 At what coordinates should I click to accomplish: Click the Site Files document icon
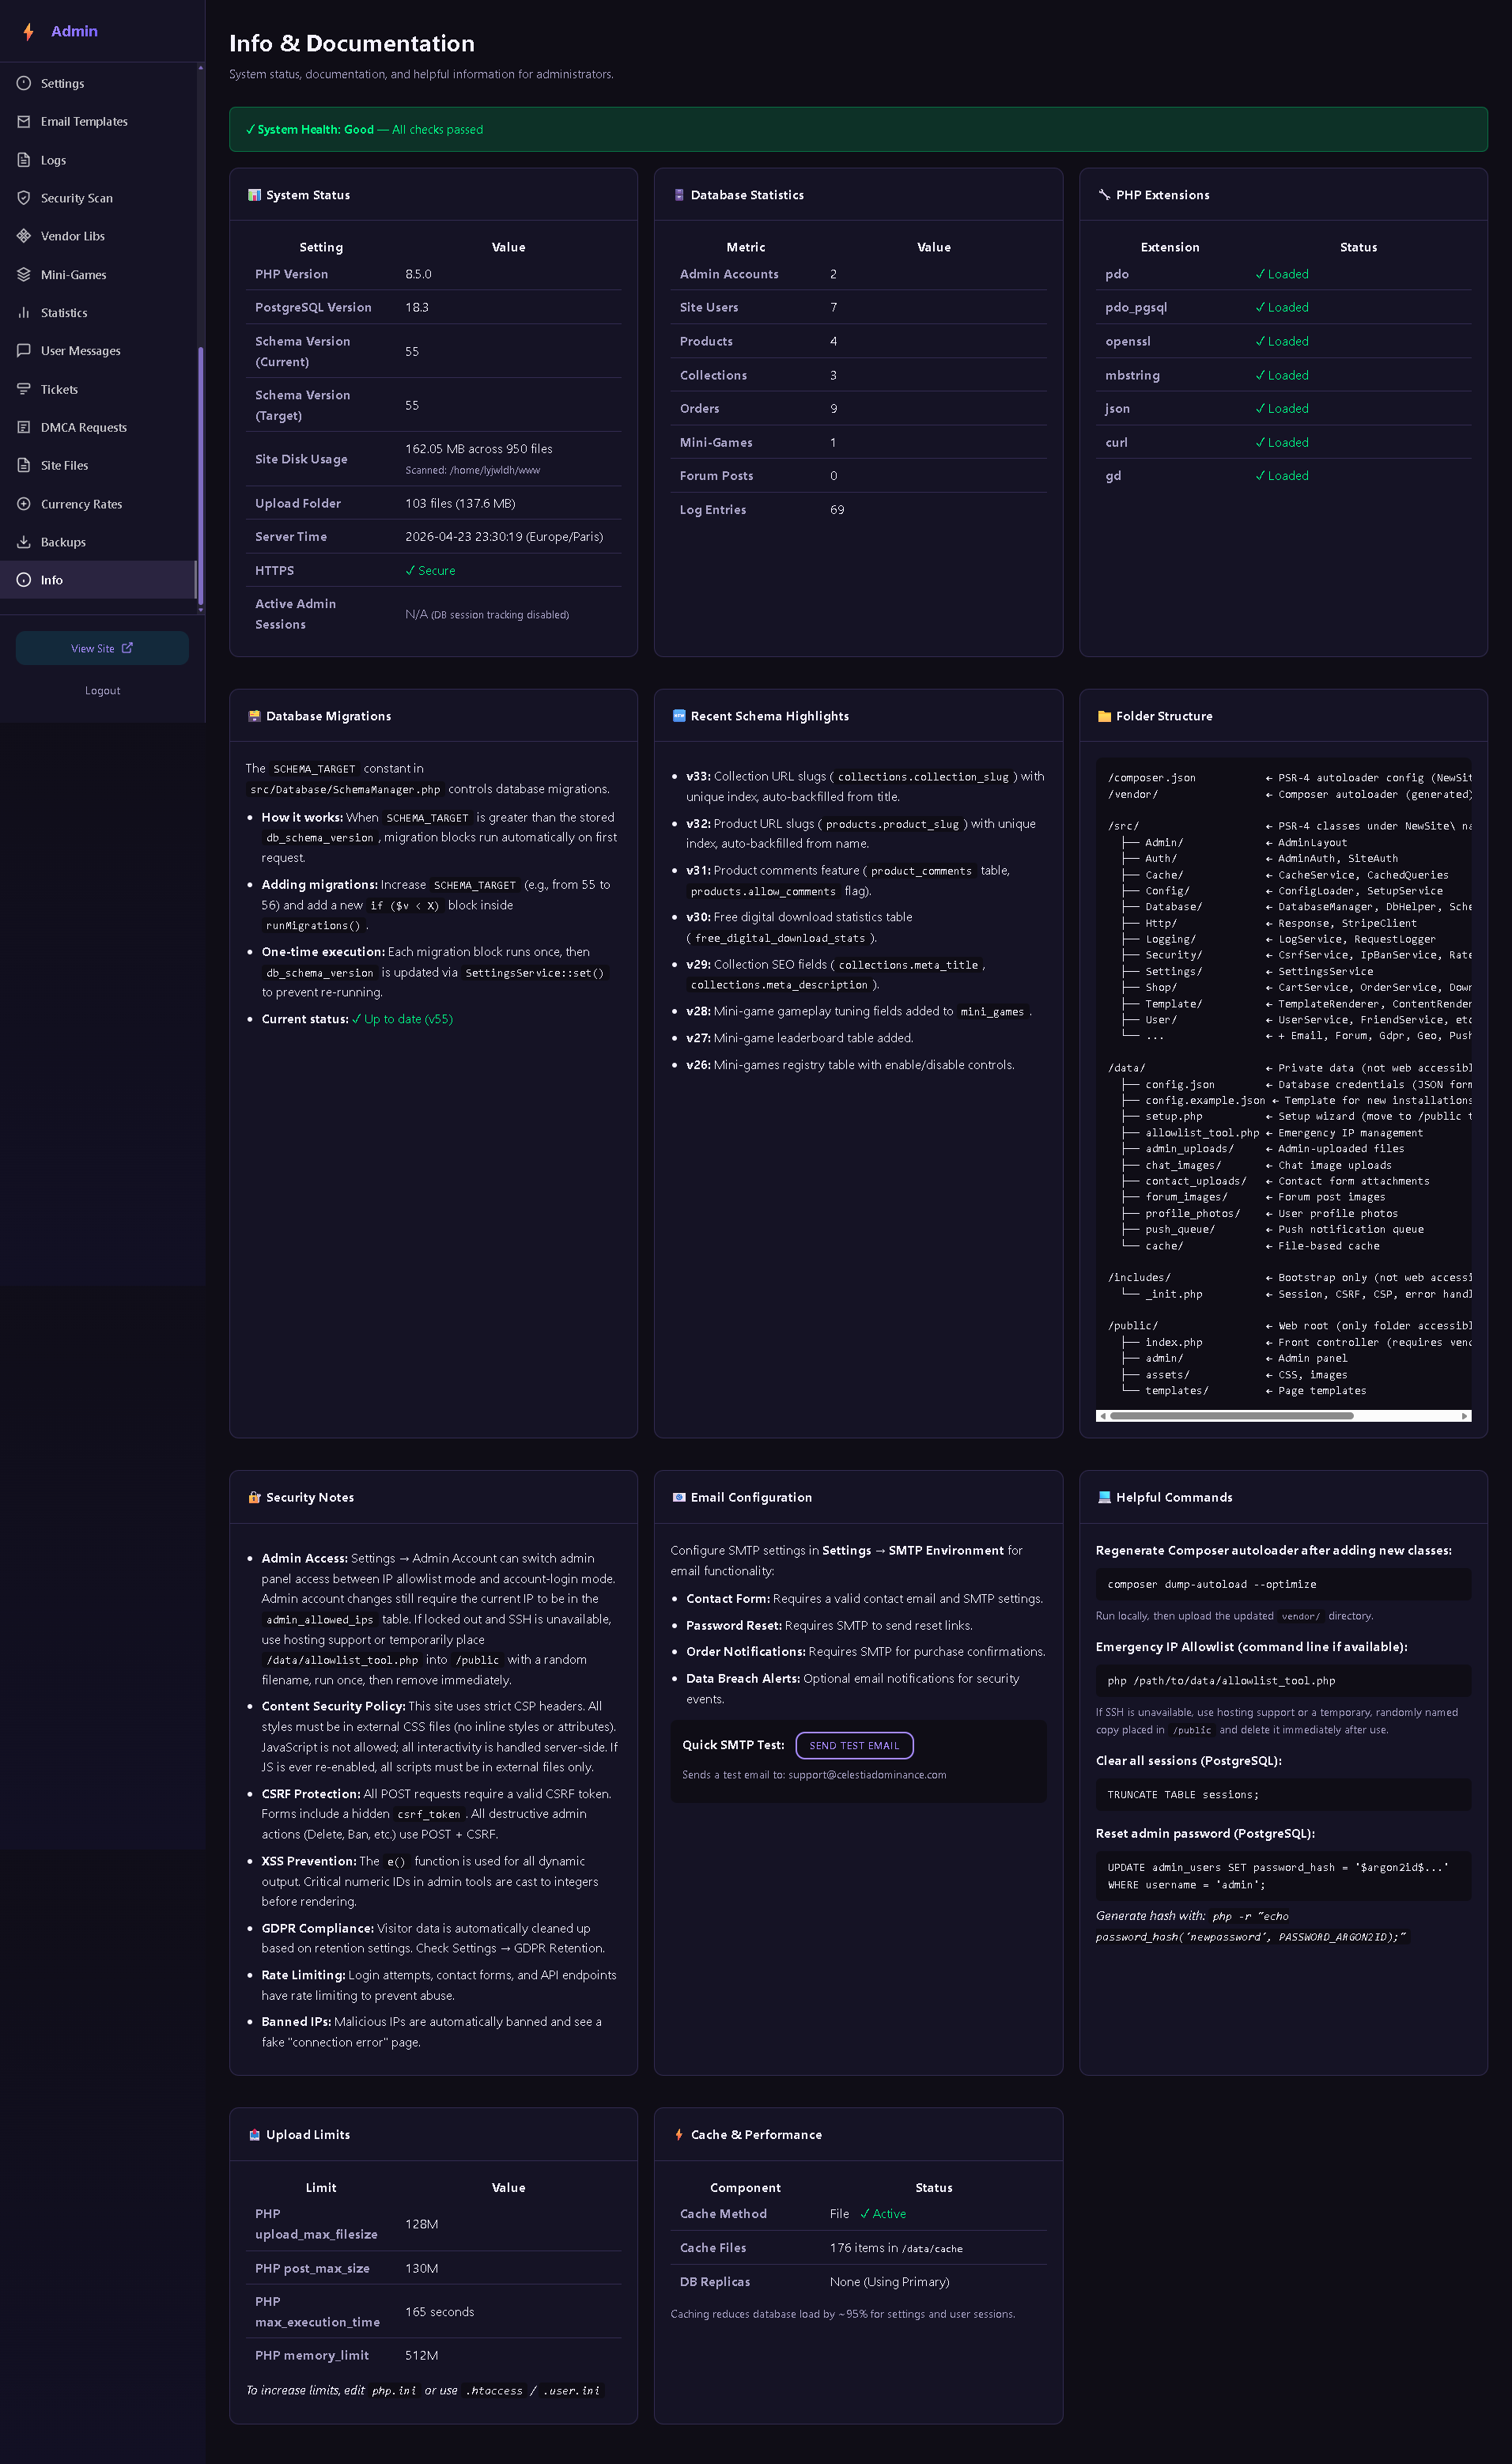[x=24, y=466]
